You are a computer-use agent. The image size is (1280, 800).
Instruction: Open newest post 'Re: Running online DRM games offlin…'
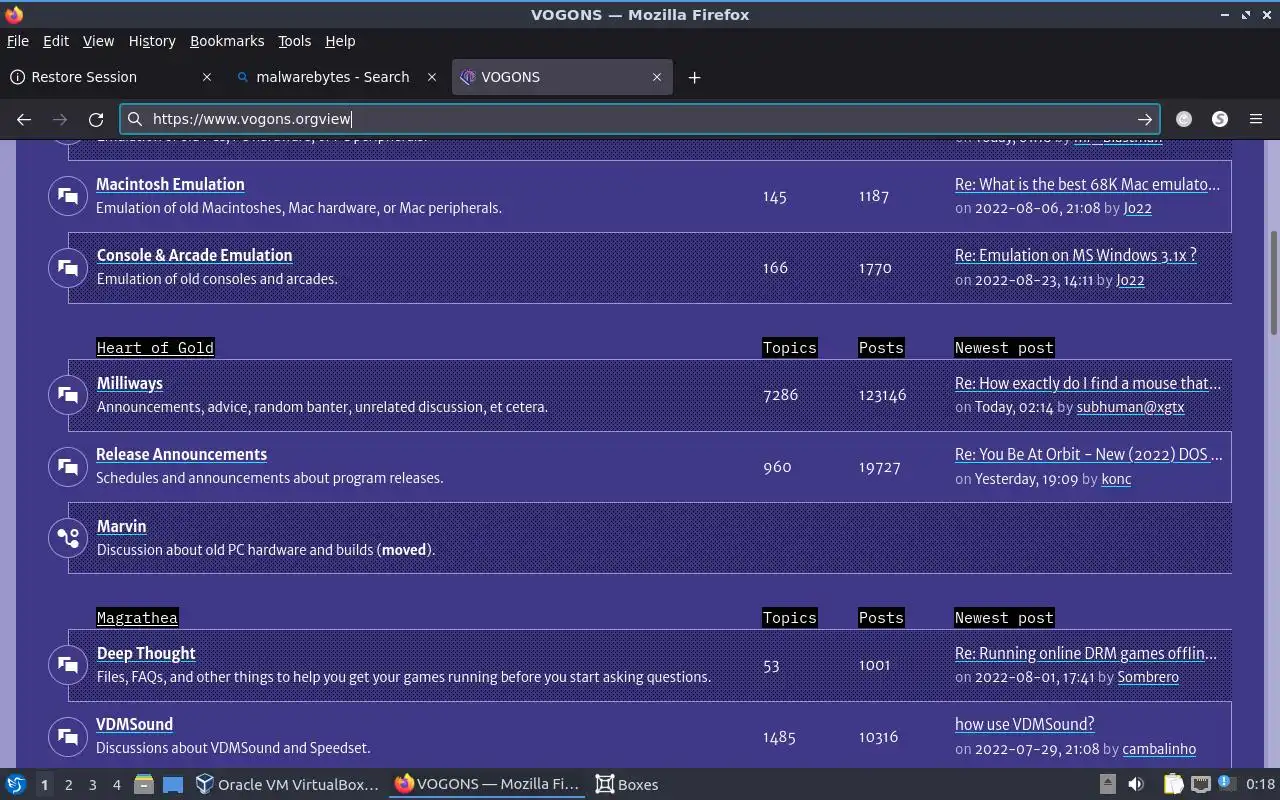(x=1085, y=653)
